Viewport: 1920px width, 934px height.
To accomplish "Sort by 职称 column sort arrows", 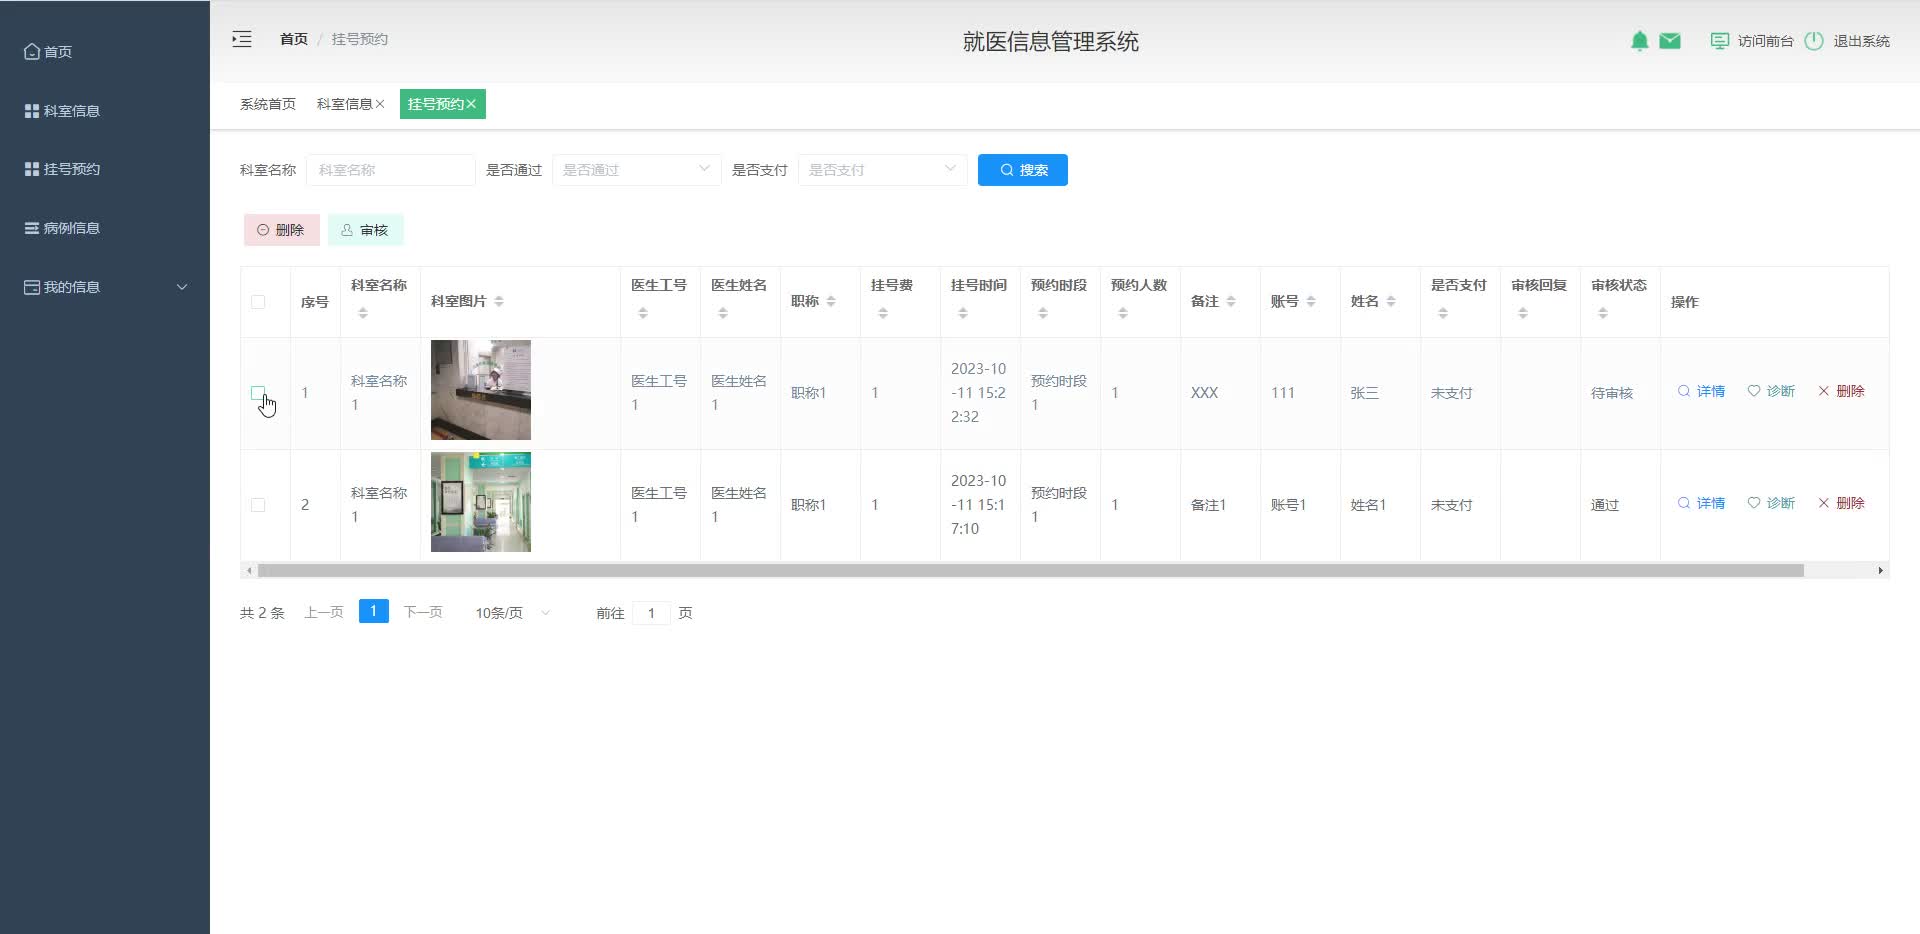I will click(831, 302).
